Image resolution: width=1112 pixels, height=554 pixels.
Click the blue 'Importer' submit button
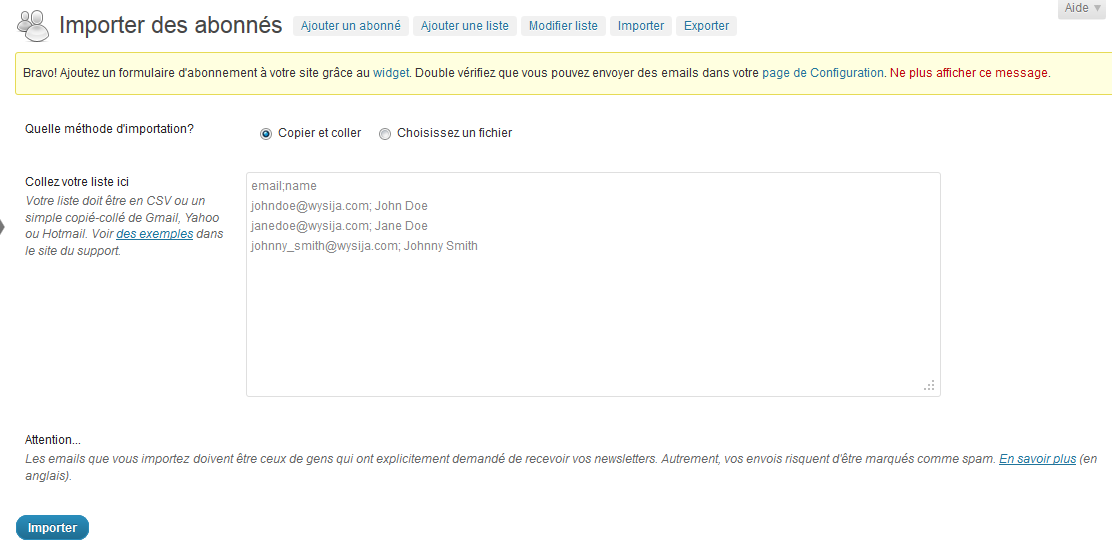click(52, 528)
